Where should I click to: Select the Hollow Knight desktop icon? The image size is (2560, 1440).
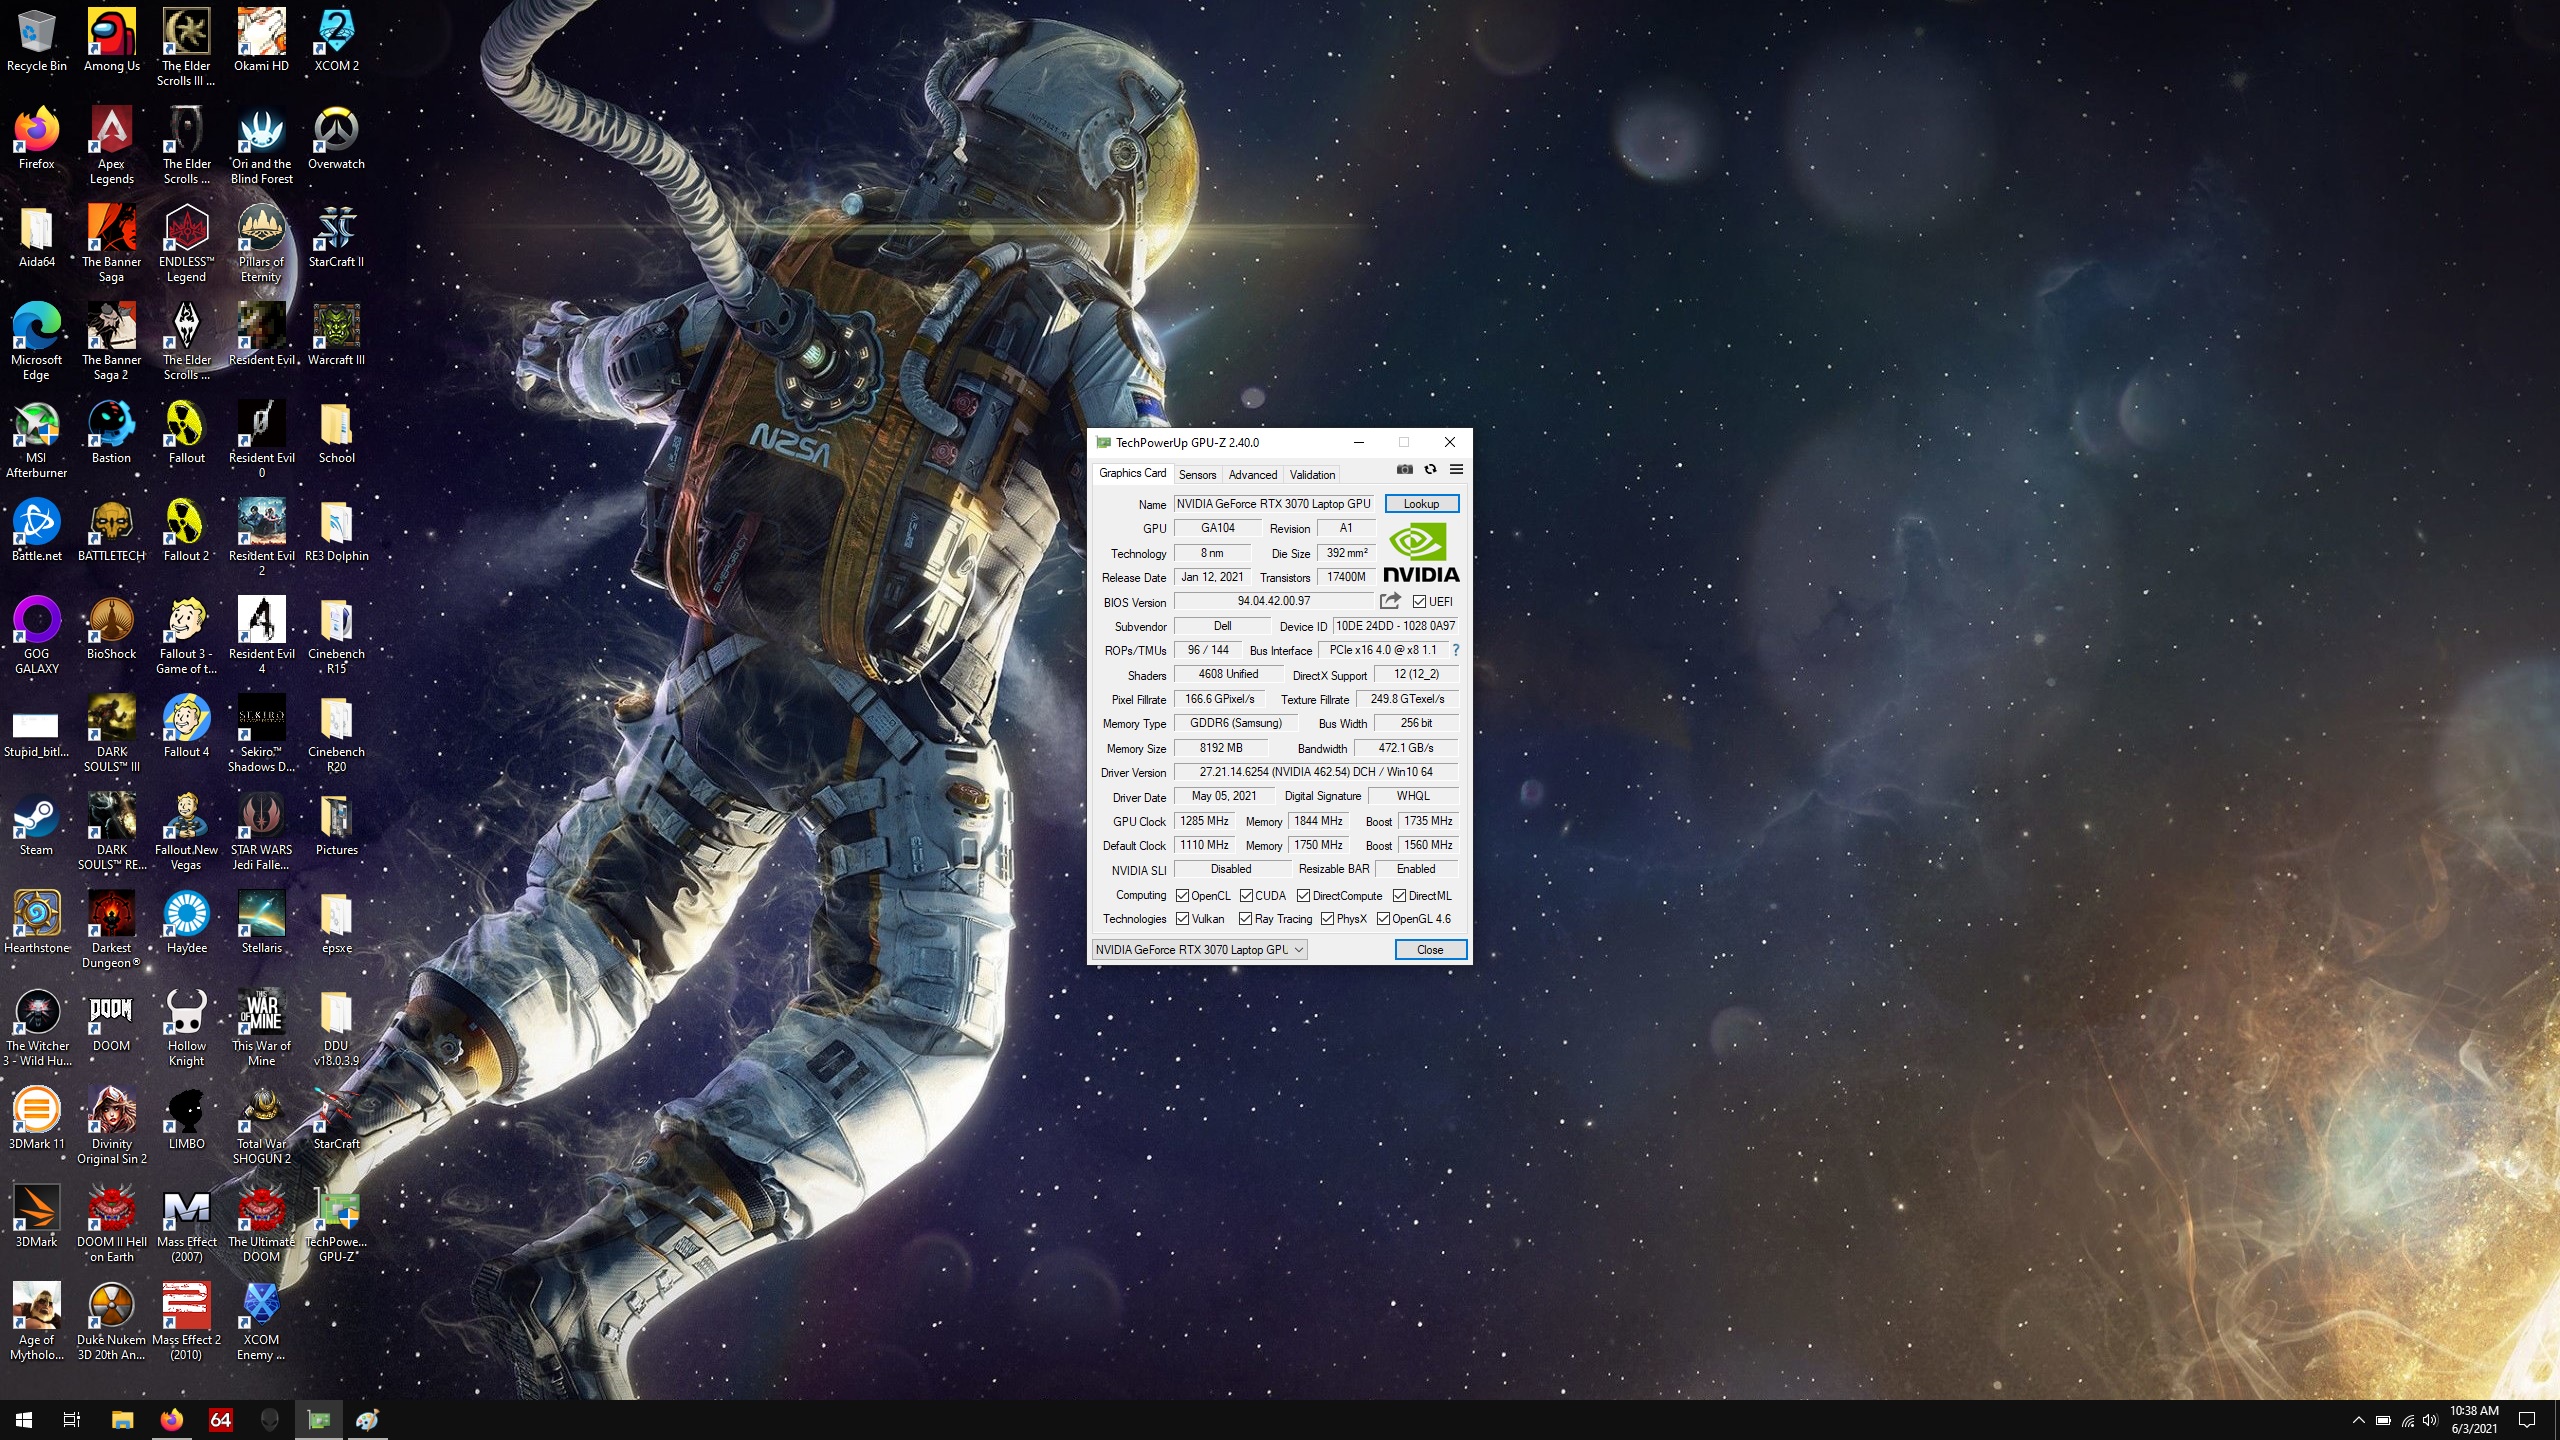point(186,1028)
